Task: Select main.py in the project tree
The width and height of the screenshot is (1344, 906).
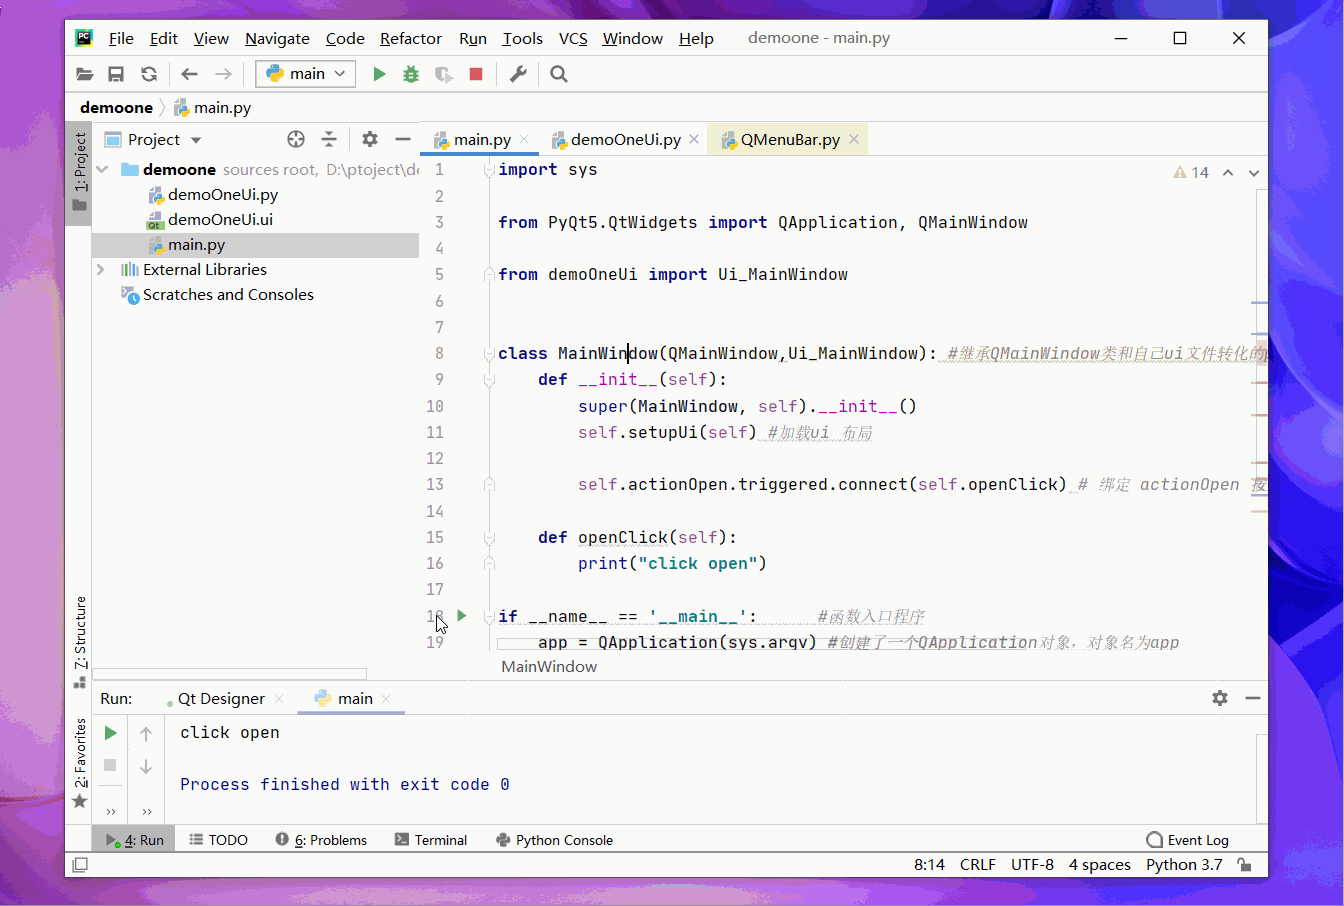Action: (x=196, y=245)
